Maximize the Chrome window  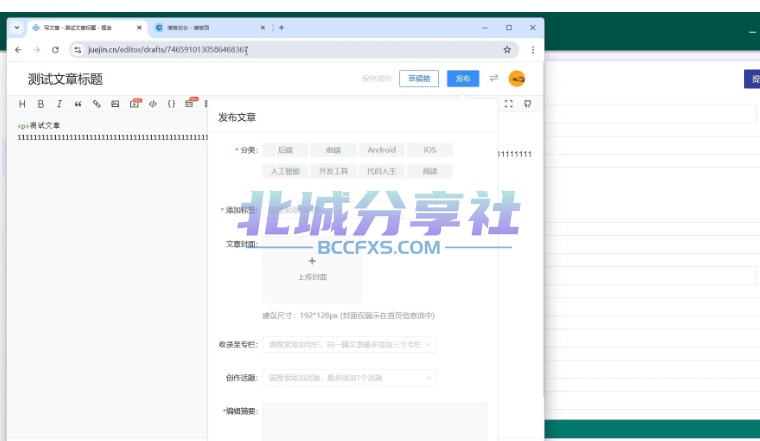[x=508, y=28]
